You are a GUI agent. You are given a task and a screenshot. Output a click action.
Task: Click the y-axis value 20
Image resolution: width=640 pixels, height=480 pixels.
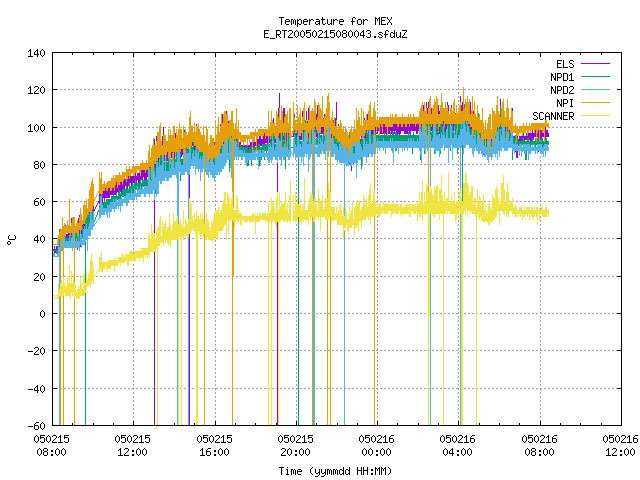39,277
